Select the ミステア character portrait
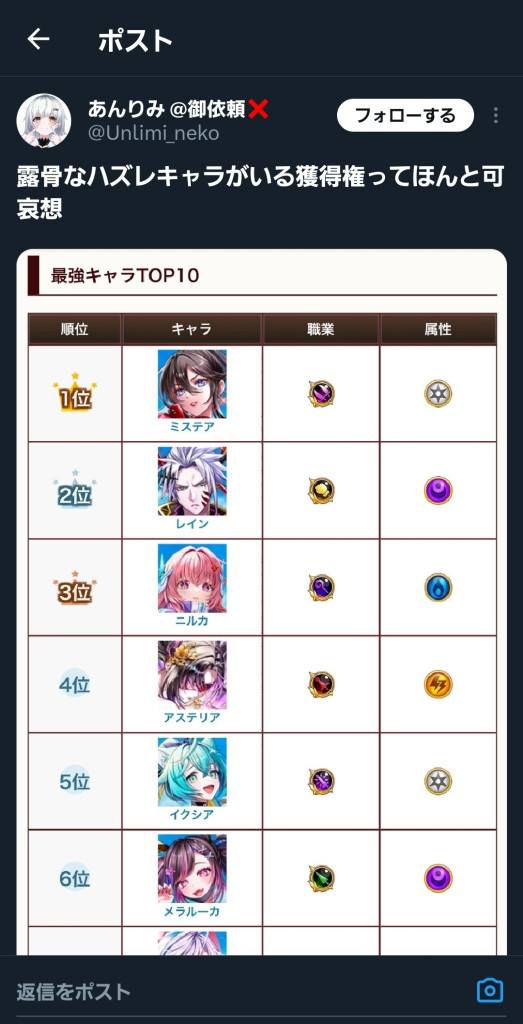The width and height of the screenshot is (523, 1024). pyautogui.click(x=192, y=384)
